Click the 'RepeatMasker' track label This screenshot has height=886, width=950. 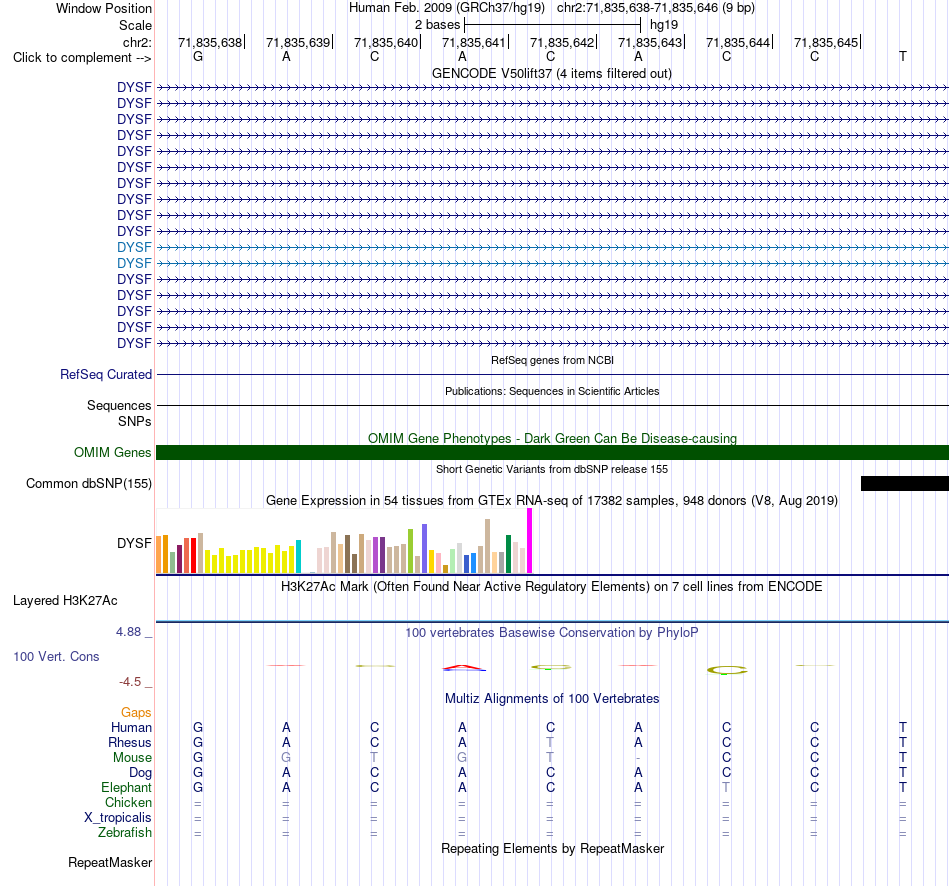click(x=110, y=862)
